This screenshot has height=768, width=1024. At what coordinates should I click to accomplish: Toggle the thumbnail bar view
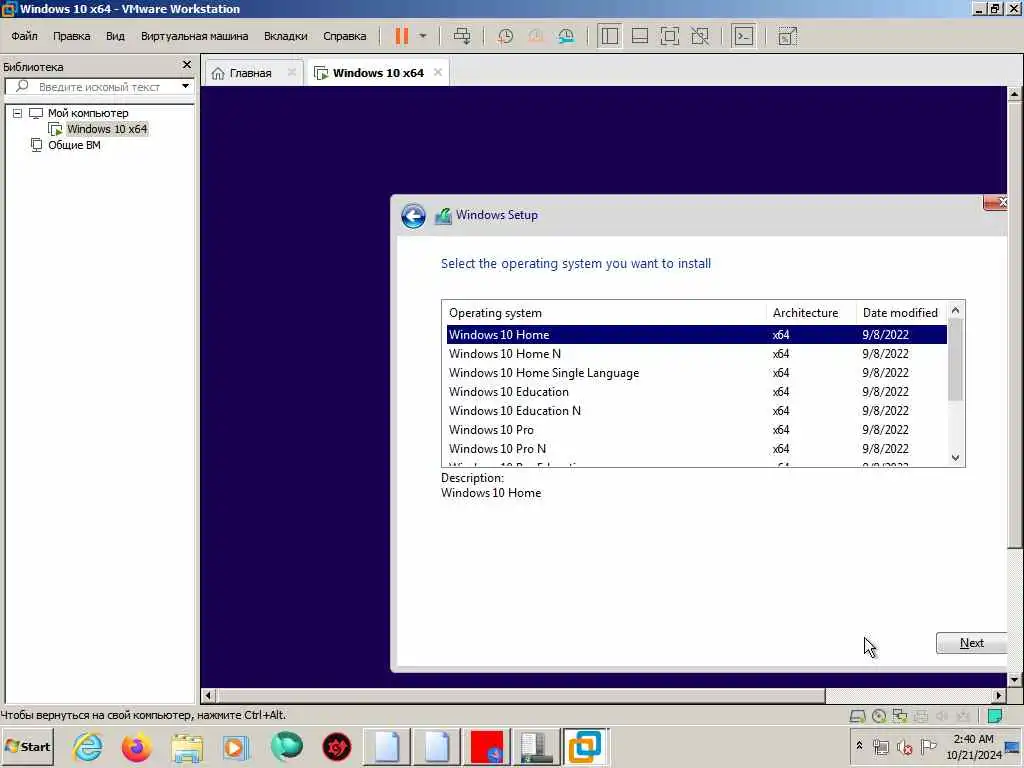click(x=640, y=36)
